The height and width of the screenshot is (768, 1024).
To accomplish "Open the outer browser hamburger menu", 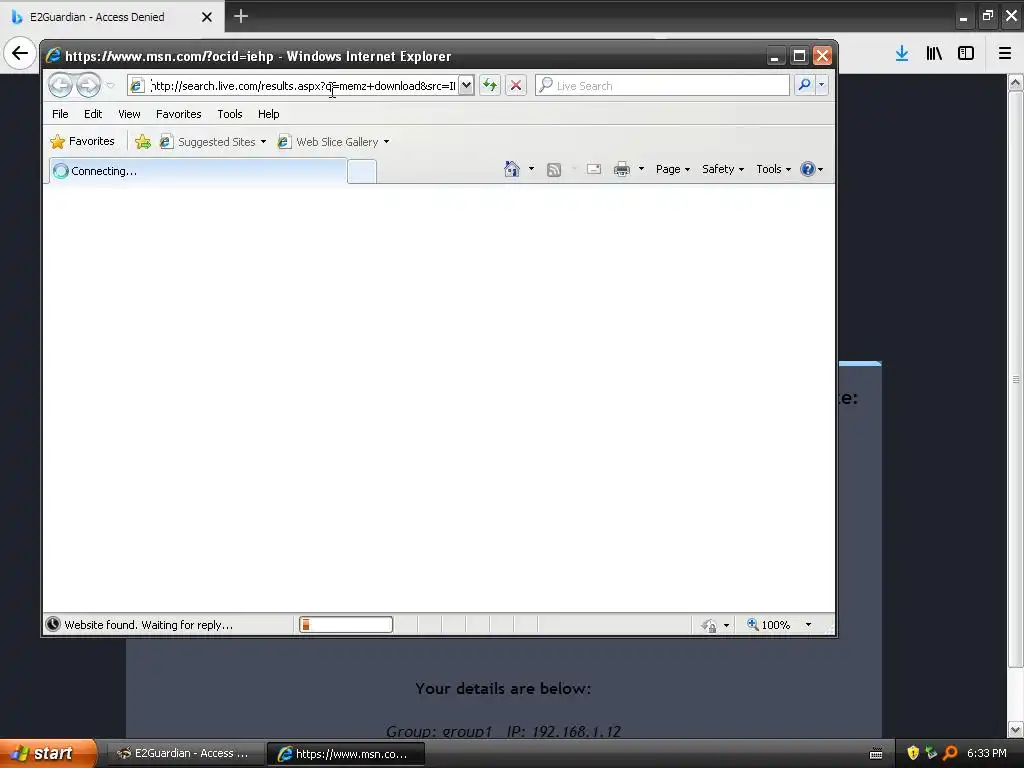I will click(1005, 54).
